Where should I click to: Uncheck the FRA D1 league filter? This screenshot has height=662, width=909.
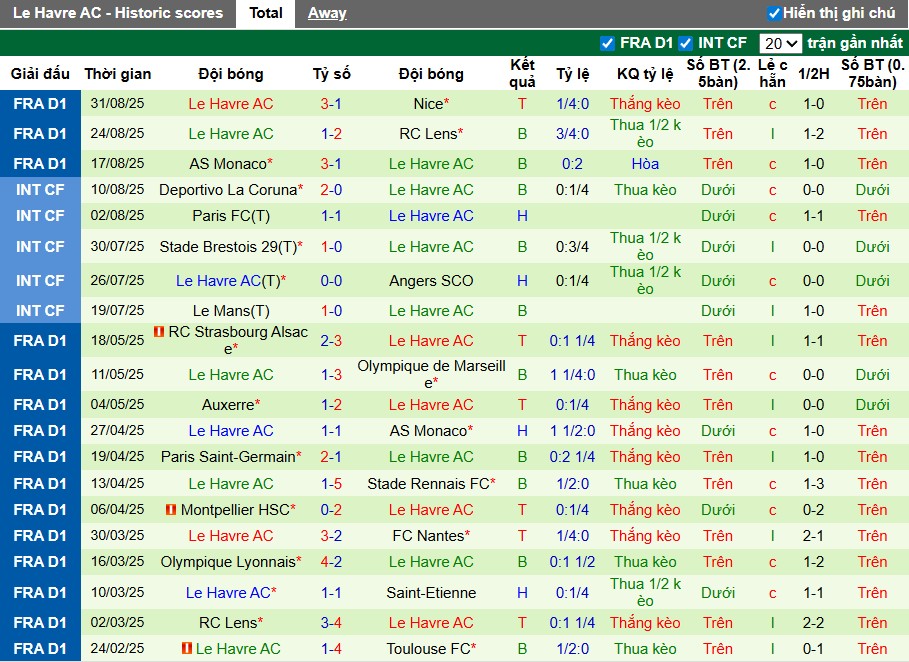coord(607,43)
